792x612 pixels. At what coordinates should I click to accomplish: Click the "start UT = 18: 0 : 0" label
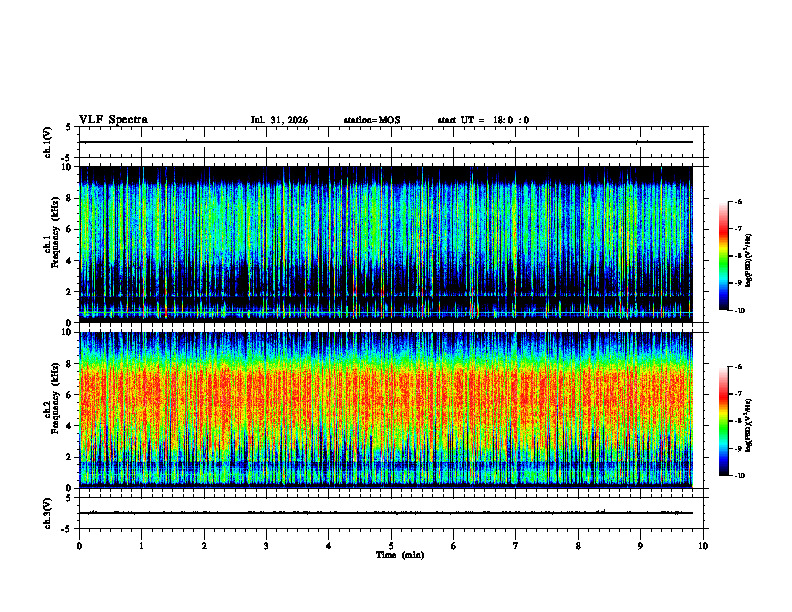pos(483,120)
